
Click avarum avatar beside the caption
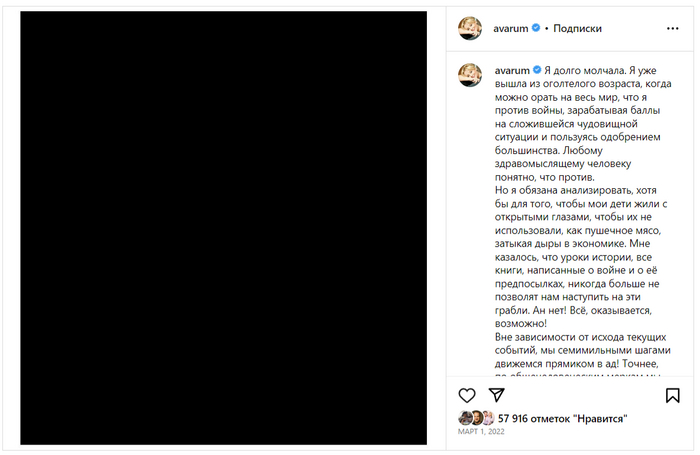(x=470, y=73)
